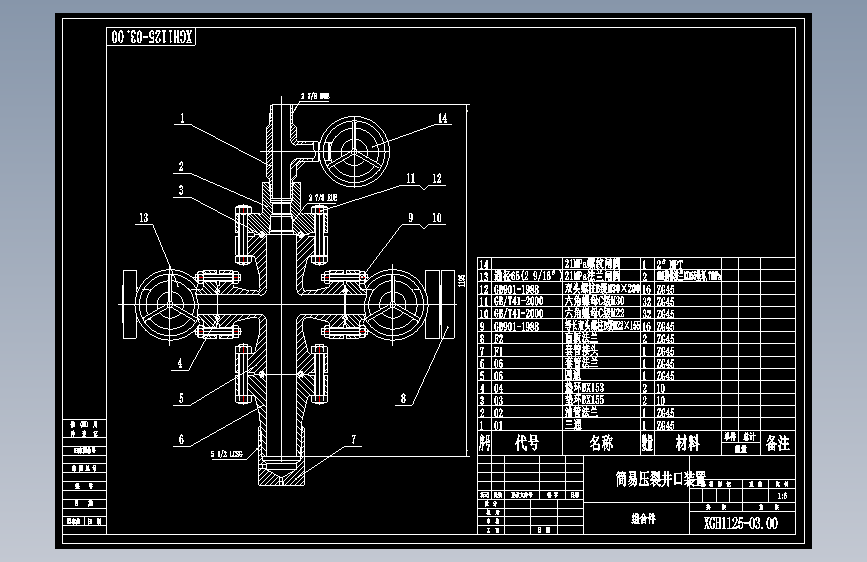Select callout number 7 near the bottom plug
Screen dimensions: 867x562
click(x=354, y=440)
